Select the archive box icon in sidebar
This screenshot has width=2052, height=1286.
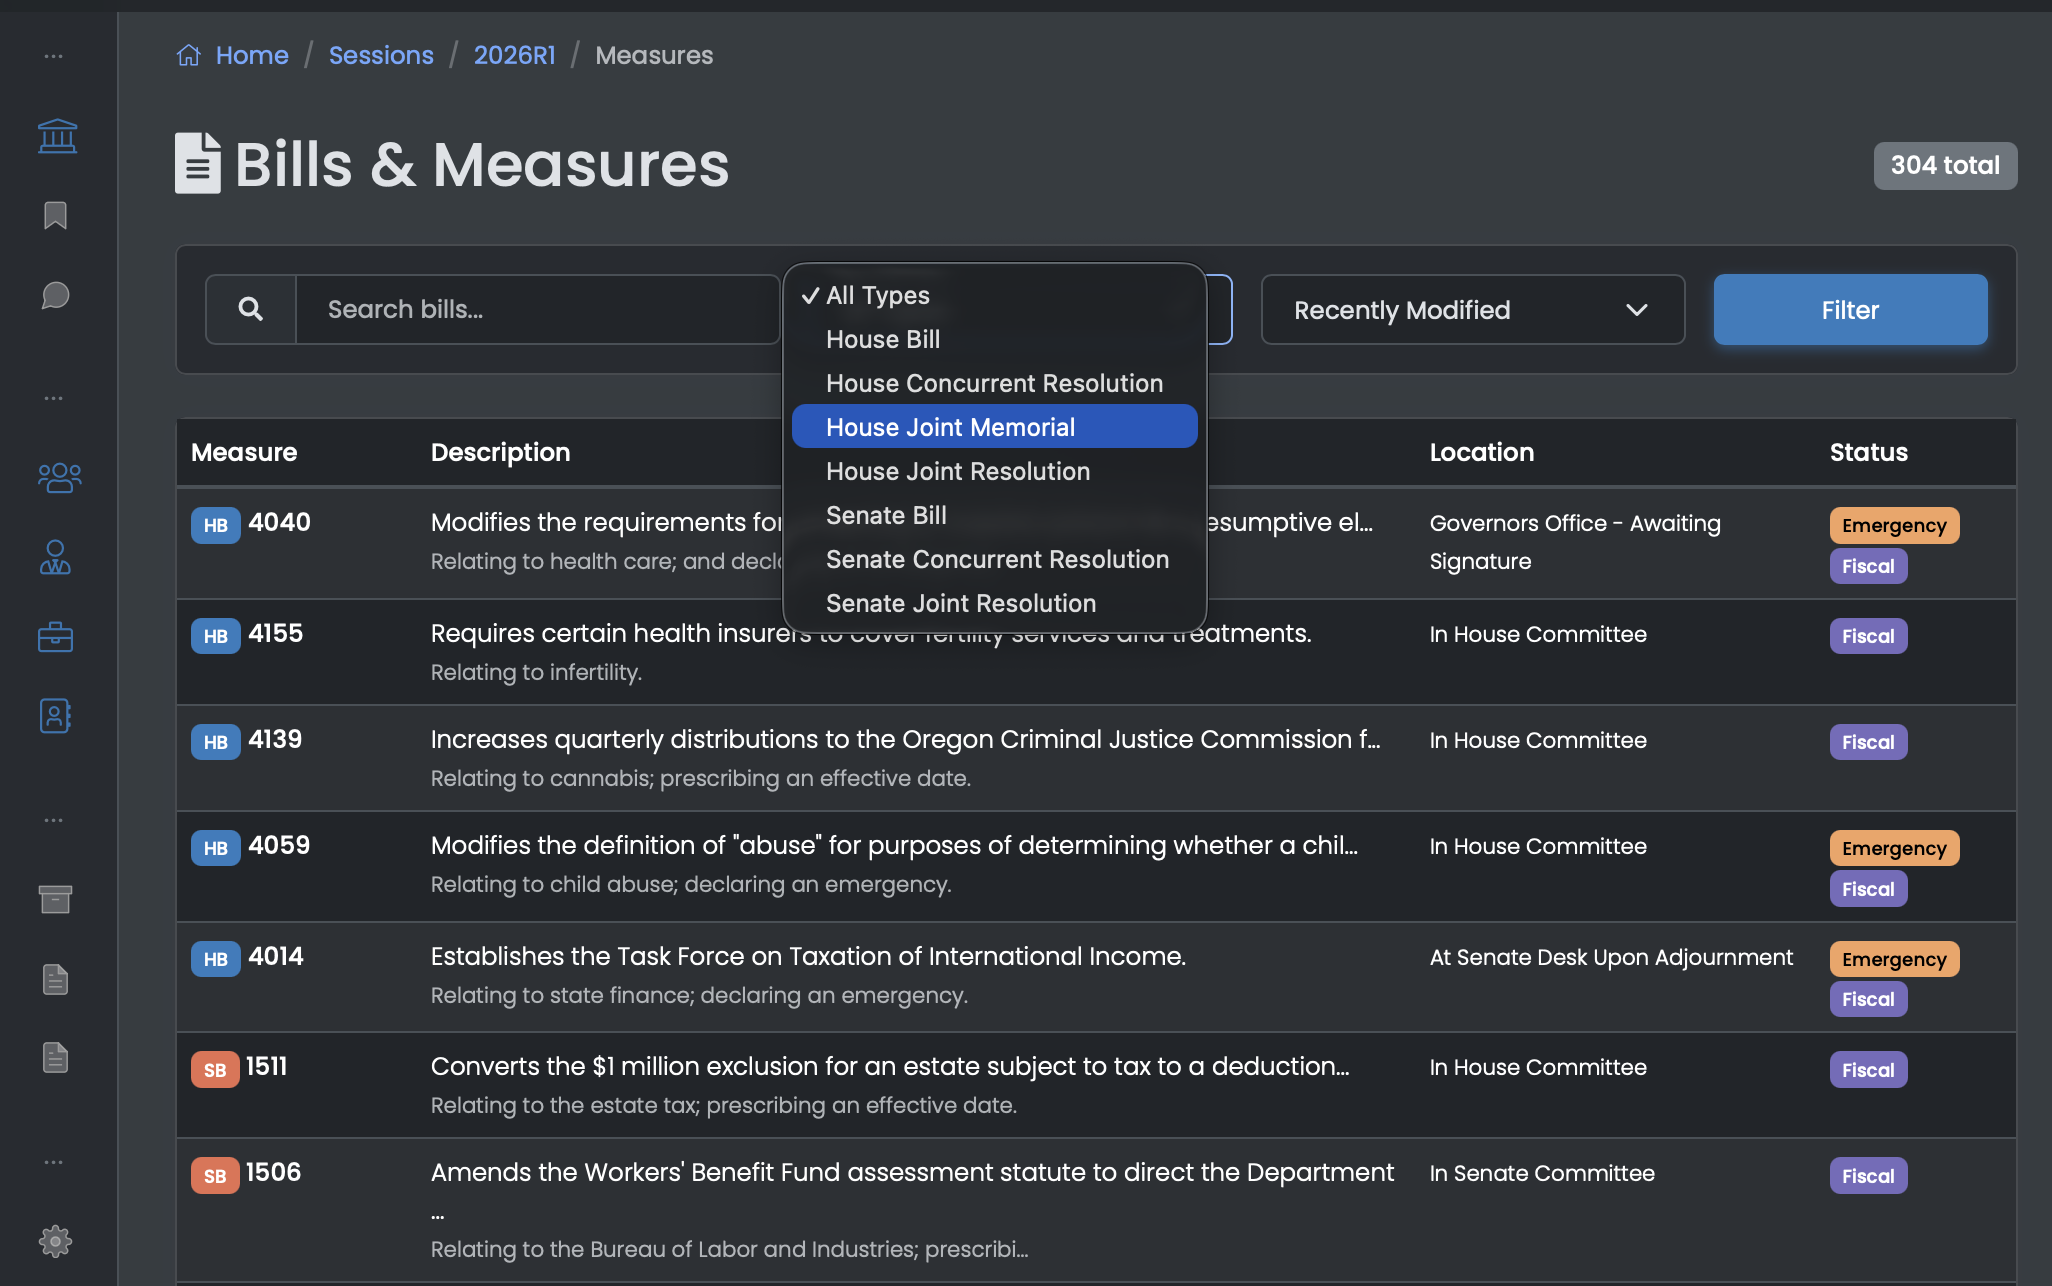[x=54, y=899]
